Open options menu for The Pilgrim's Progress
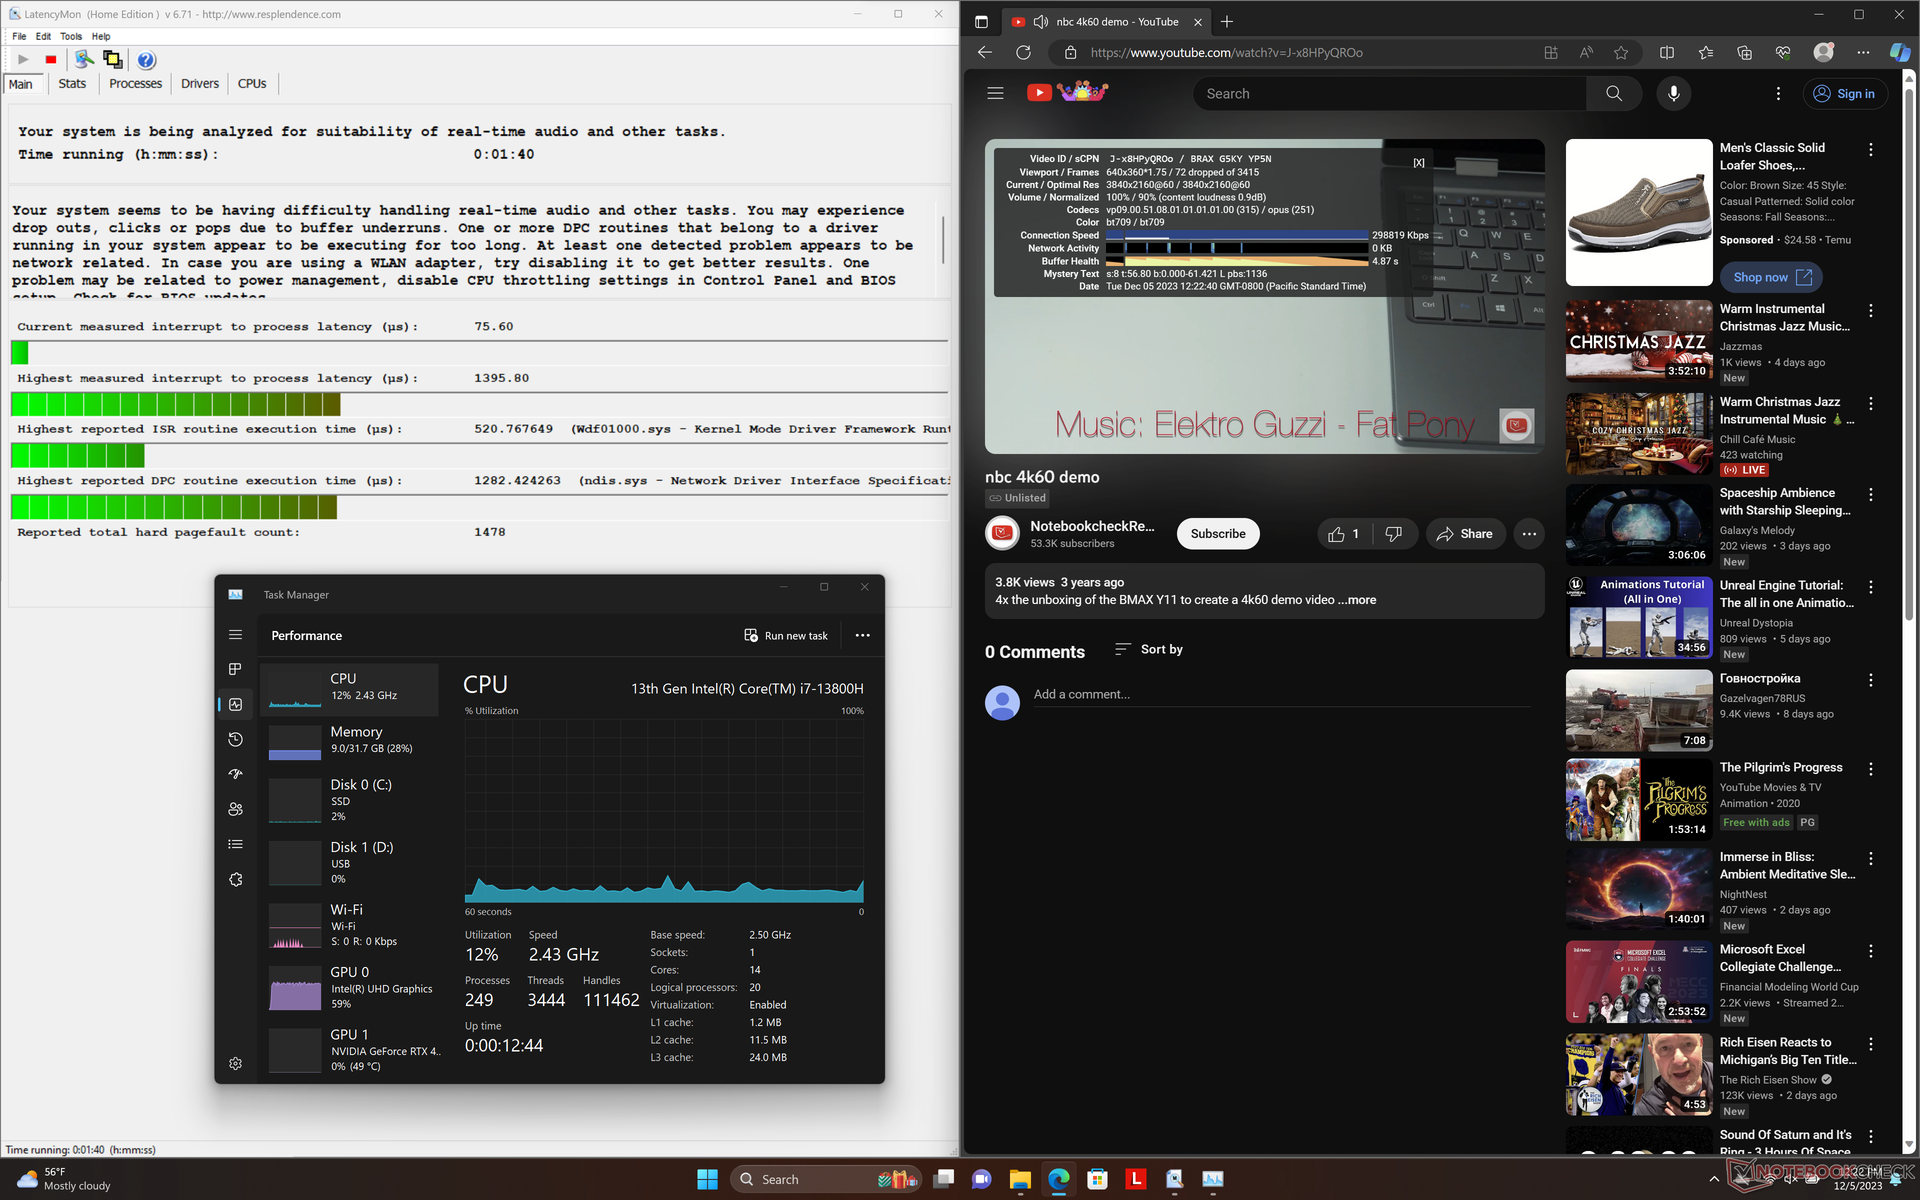 coord(1870,769)
